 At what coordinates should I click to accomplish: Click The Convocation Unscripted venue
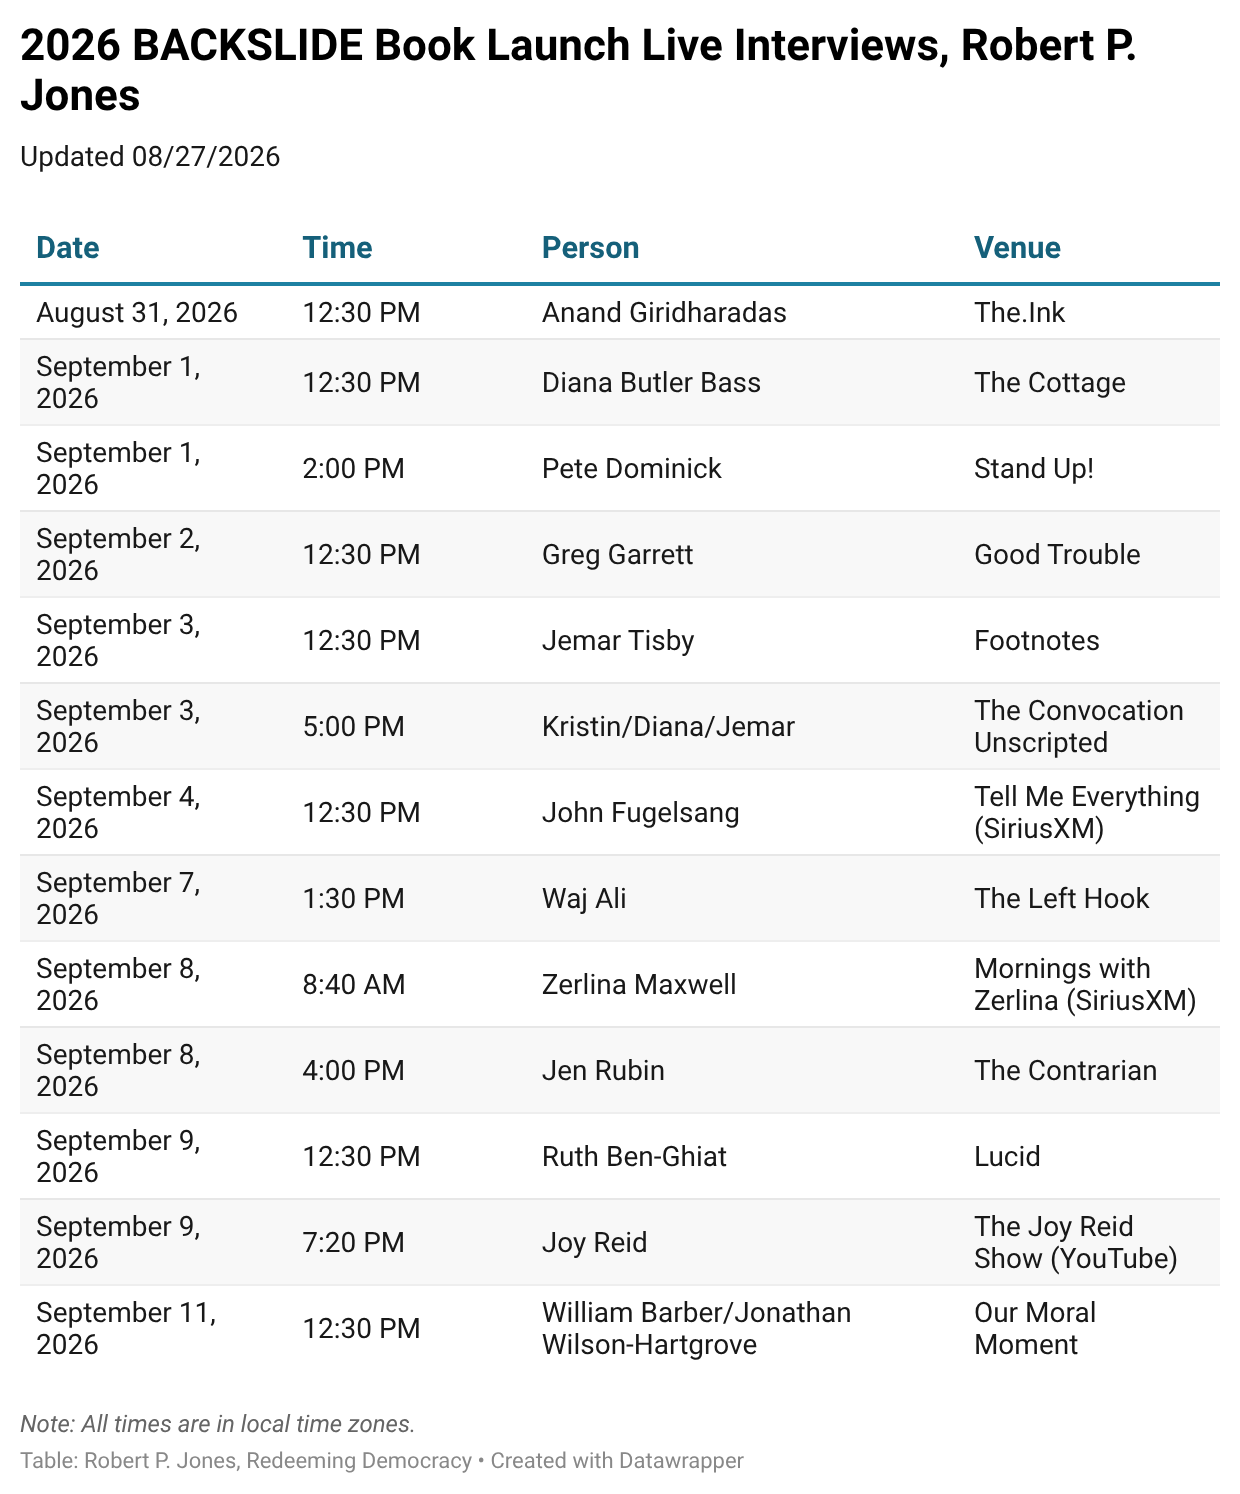[x=1079, y=727]
